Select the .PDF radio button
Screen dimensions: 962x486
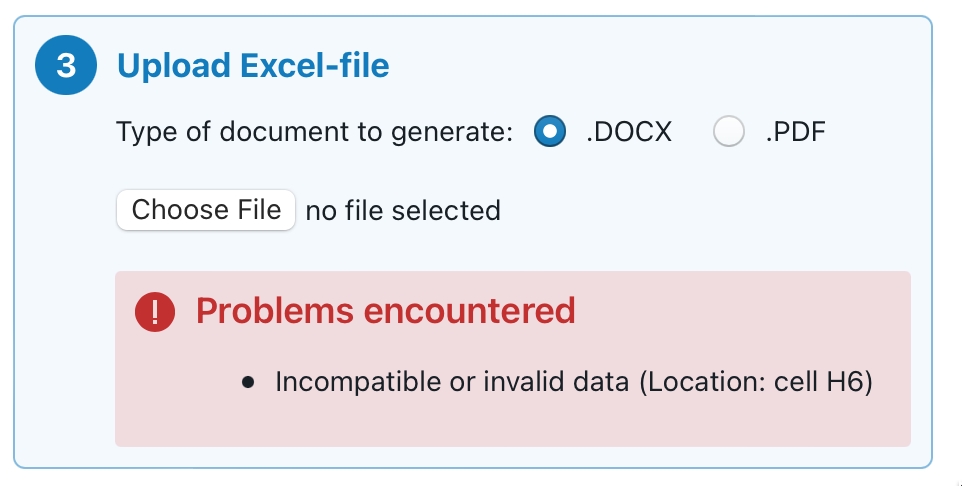(x=729, y=131)
